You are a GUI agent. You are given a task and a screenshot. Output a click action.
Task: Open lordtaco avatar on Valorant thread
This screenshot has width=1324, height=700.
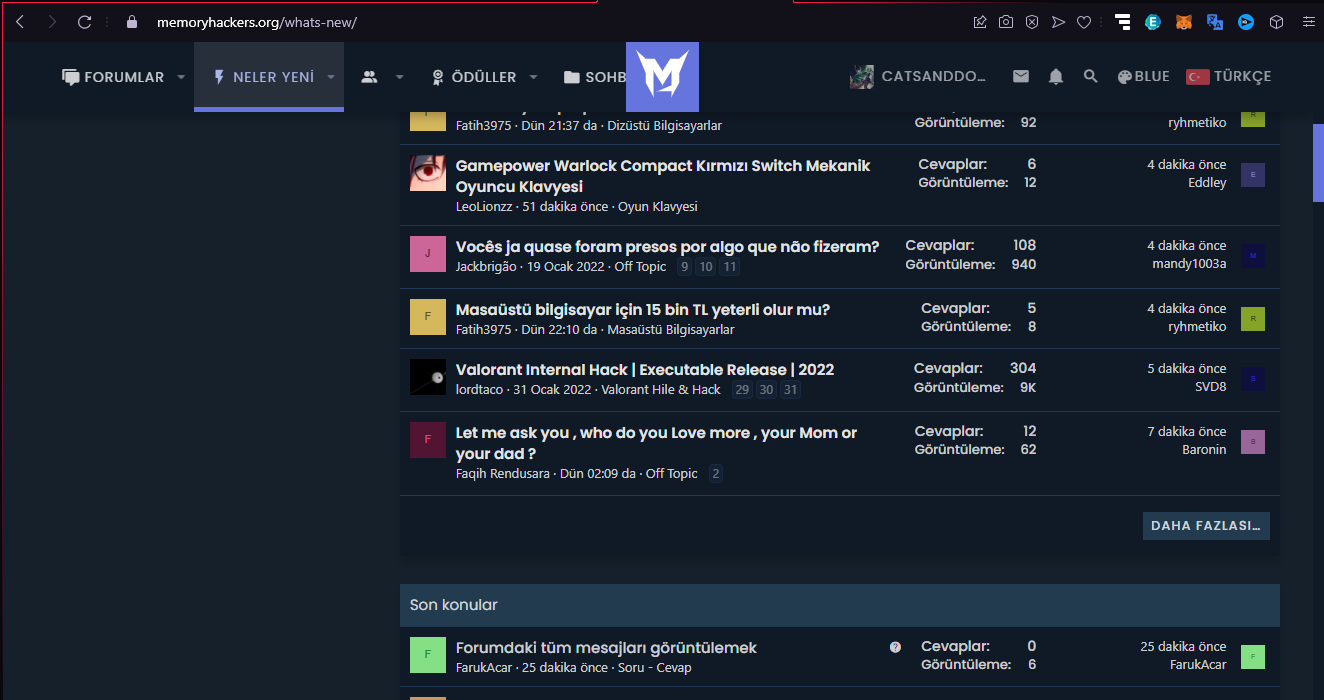point(428,377)
